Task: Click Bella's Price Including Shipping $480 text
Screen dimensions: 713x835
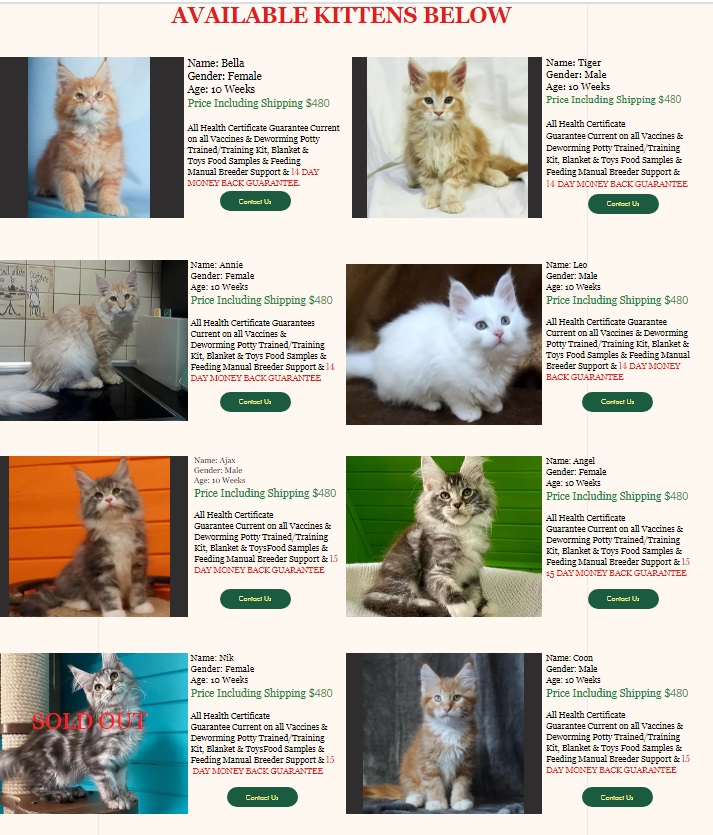Action: pyautogui.click(x=258, y=103)
